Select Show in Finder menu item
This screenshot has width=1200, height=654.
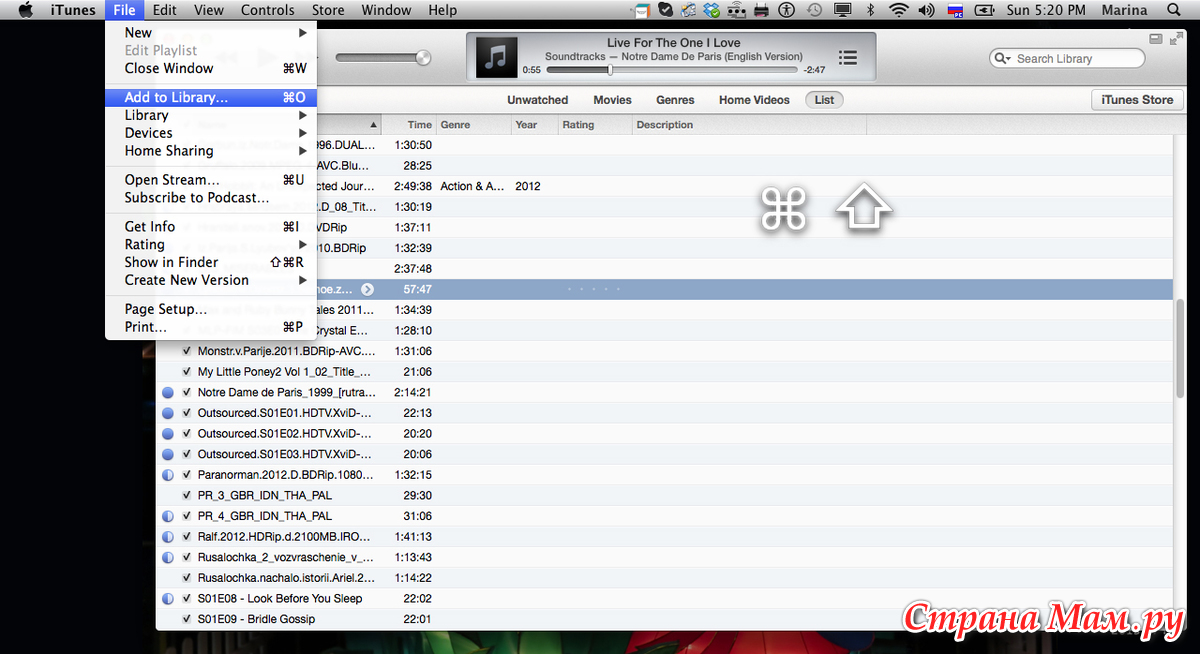pos(211,262)
